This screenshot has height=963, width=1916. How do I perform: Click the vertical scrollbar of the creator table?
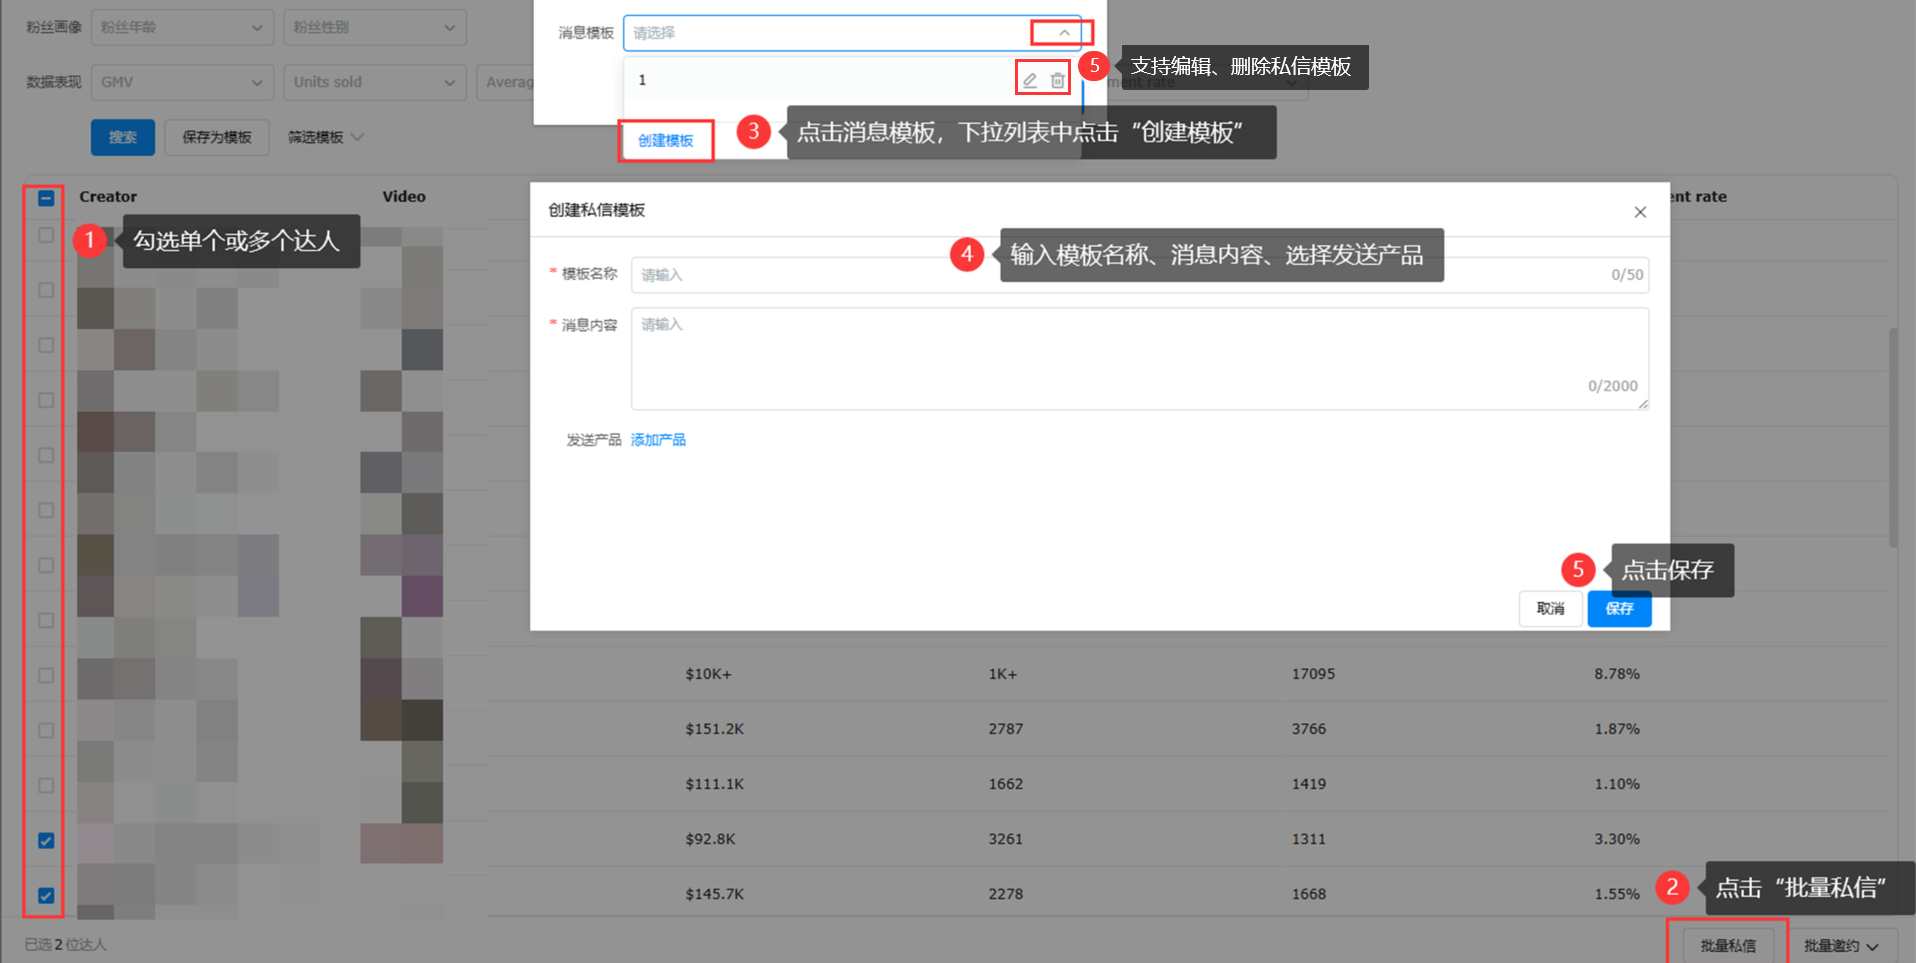point(1893,437)
